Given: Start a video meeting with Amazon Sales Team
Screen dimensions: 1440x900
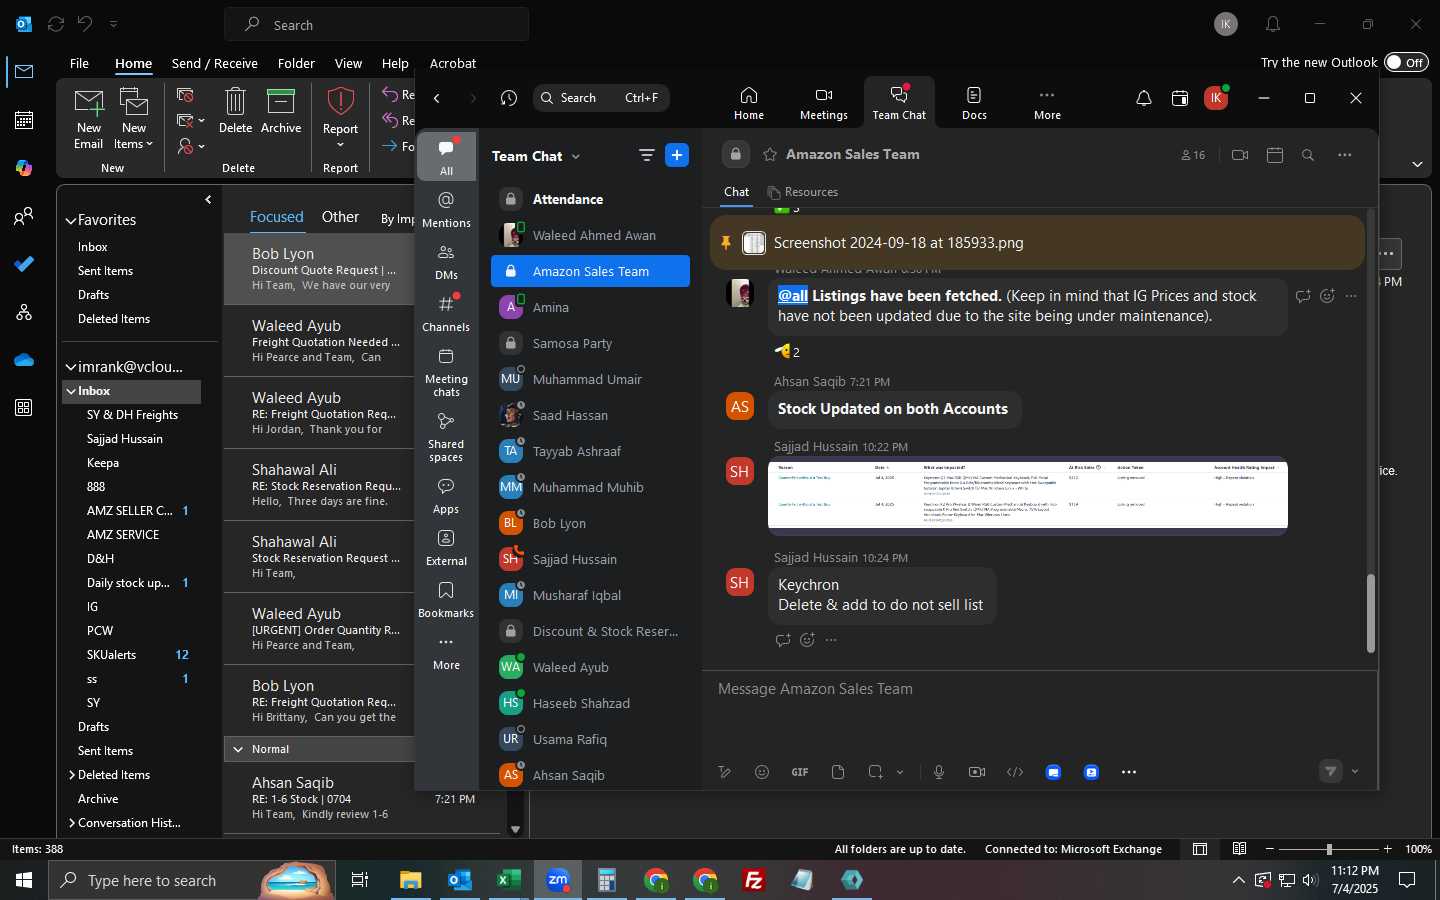Looking at the screenshot, I should (1240, 155).
